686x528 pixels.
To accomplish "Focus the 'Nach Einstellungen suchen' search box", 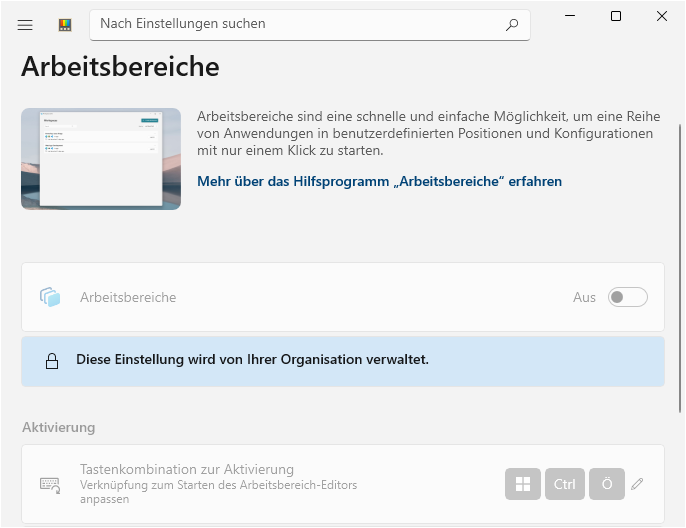I will (310, 25).
